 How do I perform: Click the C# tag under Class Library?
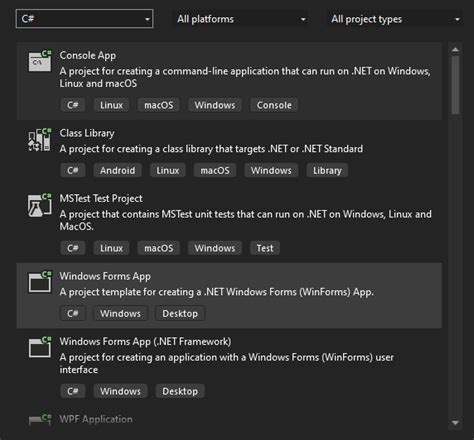pos(73,170)
